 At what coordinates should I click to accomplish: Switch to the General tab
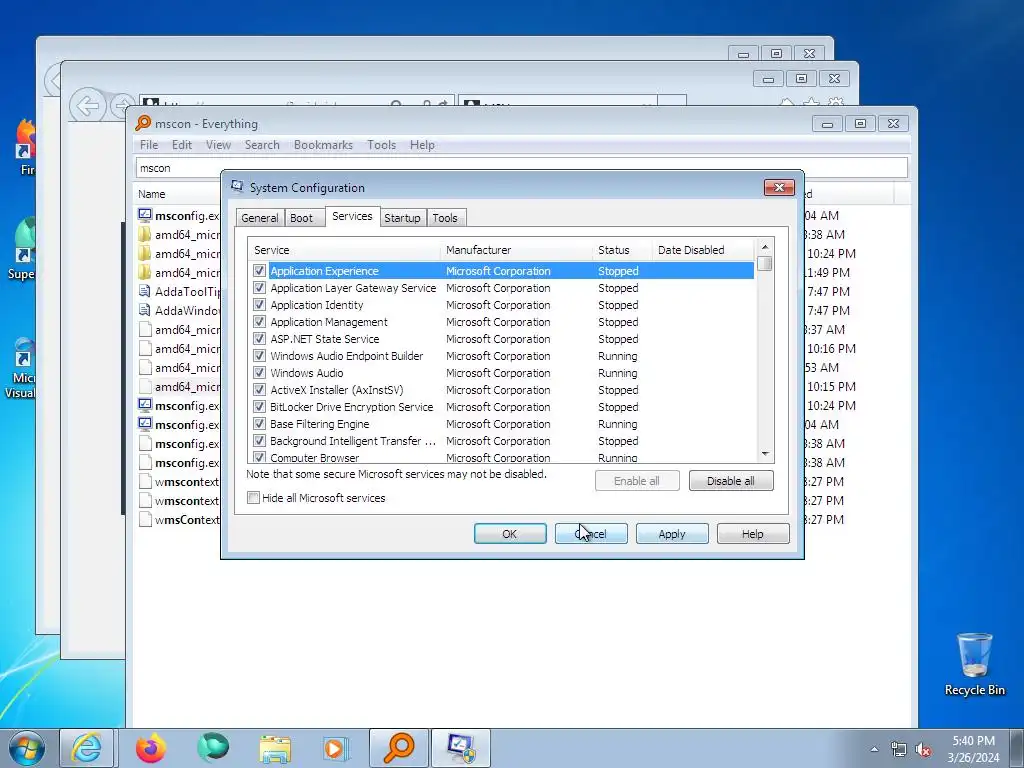(x=259, y=218)
